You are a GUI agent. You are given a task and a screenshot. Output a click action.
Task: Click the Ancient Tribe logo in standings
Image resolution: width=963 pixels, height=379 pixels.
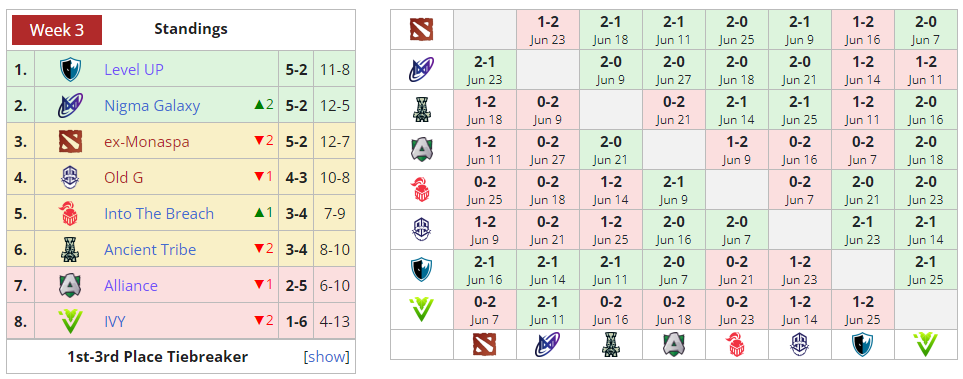pyautogui.click(x=70, y=249)
